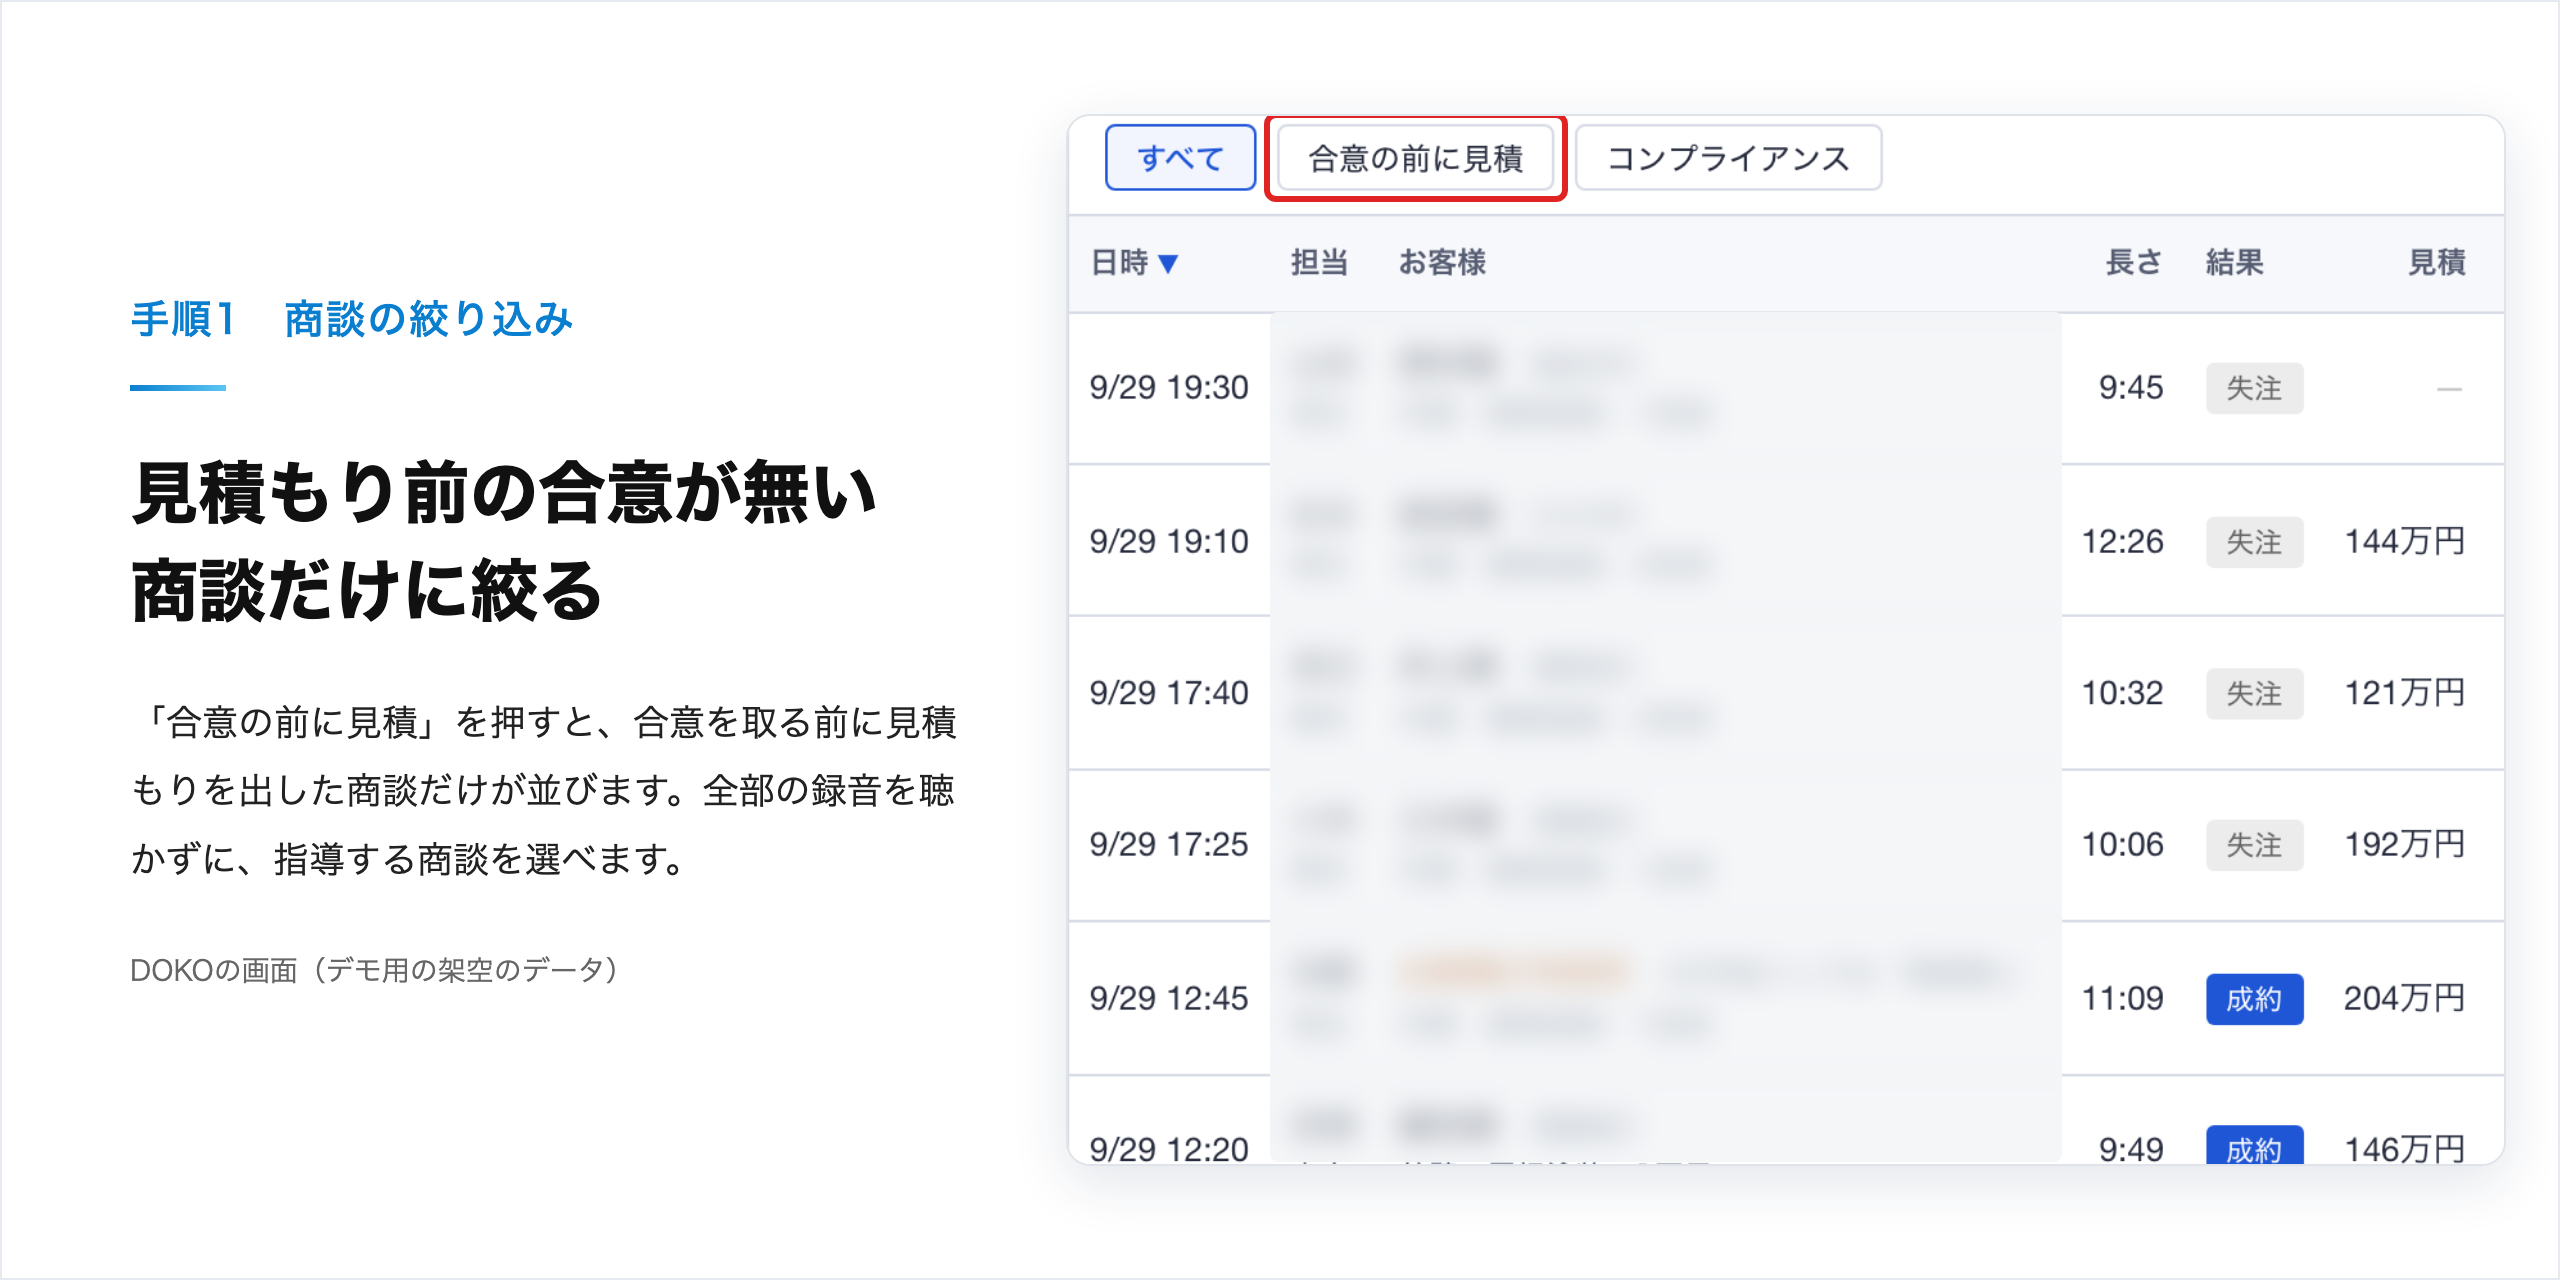Screen dimensions: 2560x1280
Task: Click the 成約 badge beside 204万円
Action: (2254, 999)
